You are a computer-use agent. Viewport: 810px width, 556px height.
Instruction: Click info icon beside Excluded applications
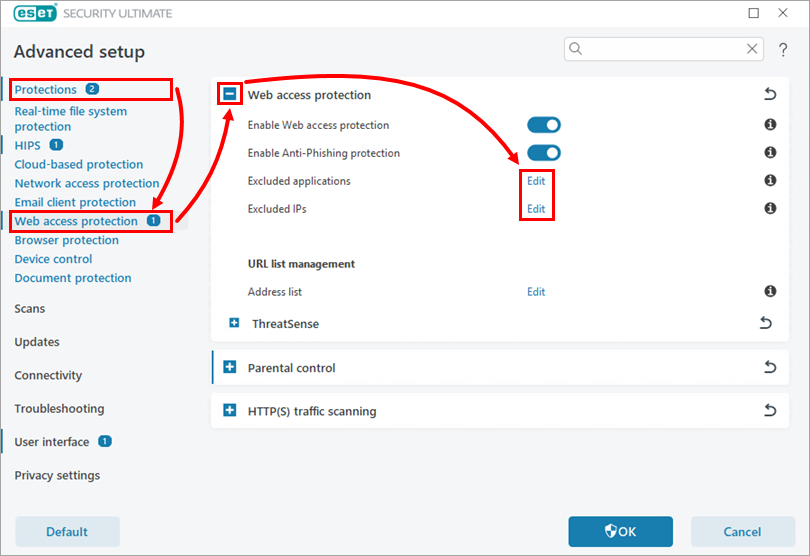pos(770,181)
